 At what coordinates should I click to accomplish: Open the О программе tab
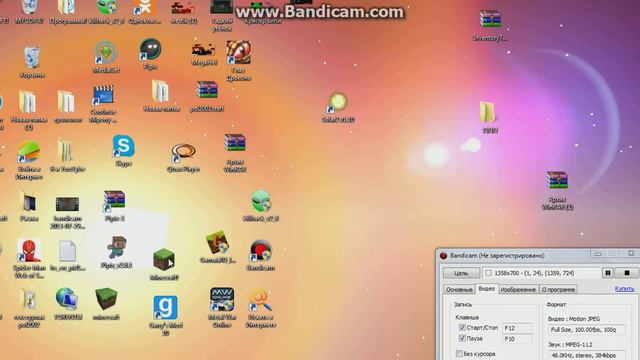[x=558, y=289]
